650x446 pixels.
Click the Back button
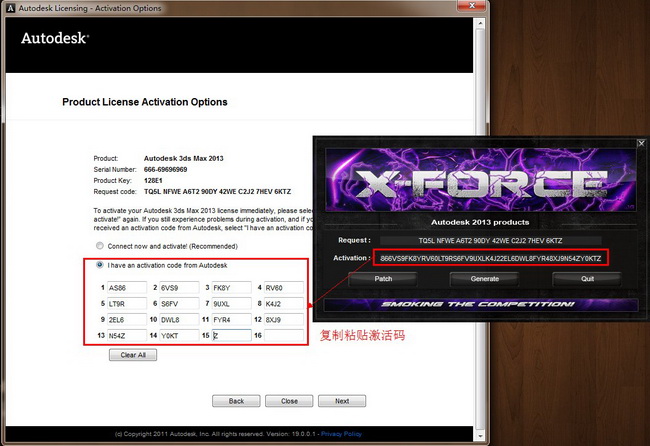pyautogui.click(x=236, y=401)
